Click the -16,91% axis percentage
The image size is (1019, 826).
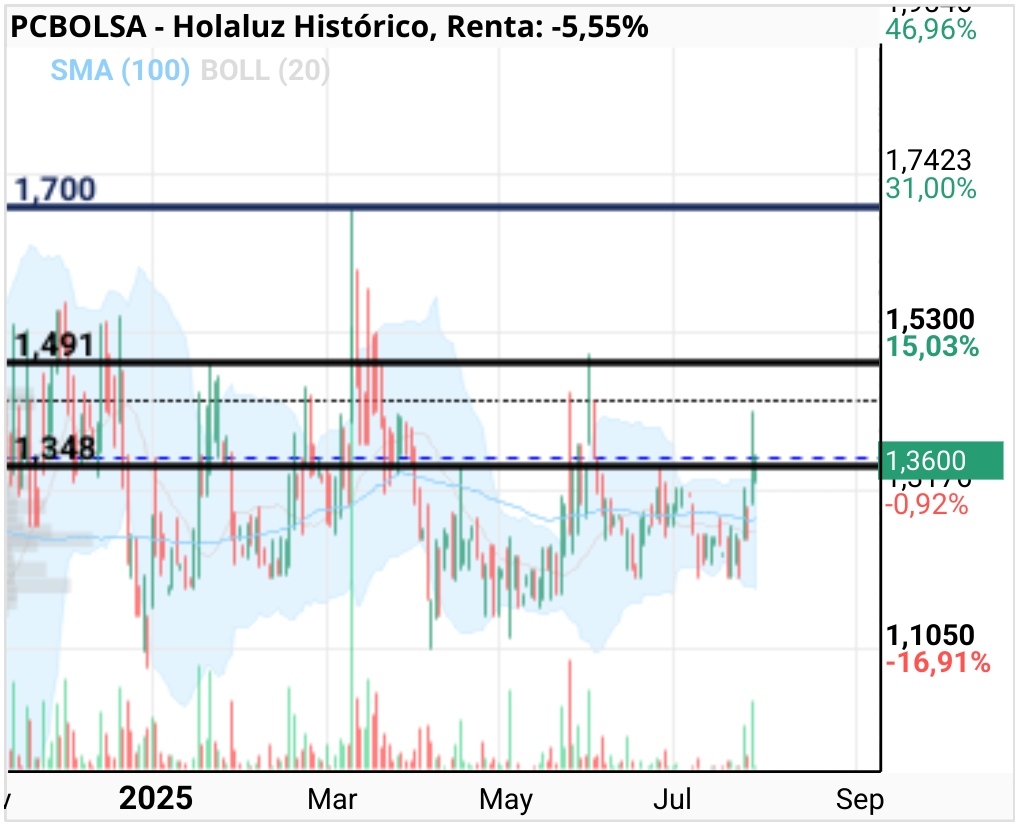click(x=938, y=663)
